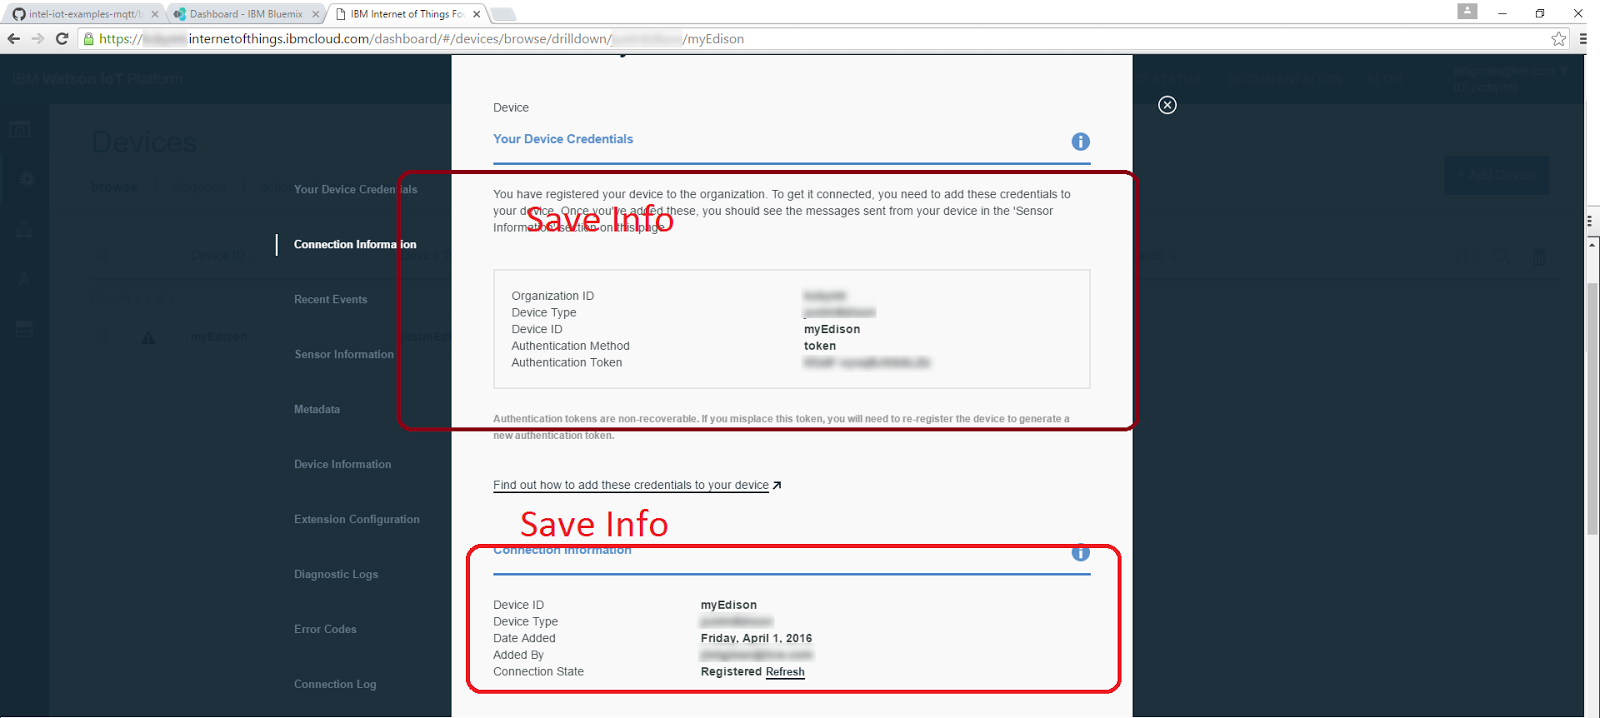The width and height of the screenshot is (1600, 718).
Task: Switch to intel-iot-examples-mqtt tab
Action: pos(84,14)
